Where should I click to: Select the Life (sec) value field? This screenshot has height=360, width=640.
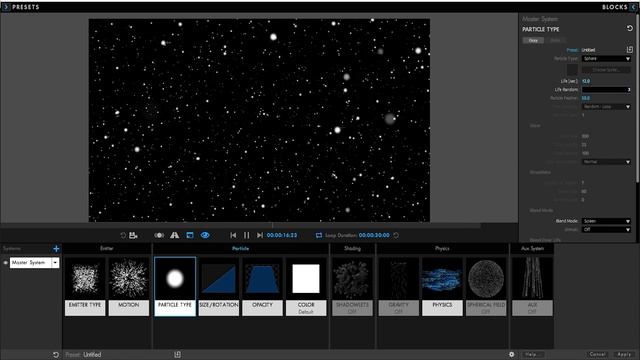point(586,81)
